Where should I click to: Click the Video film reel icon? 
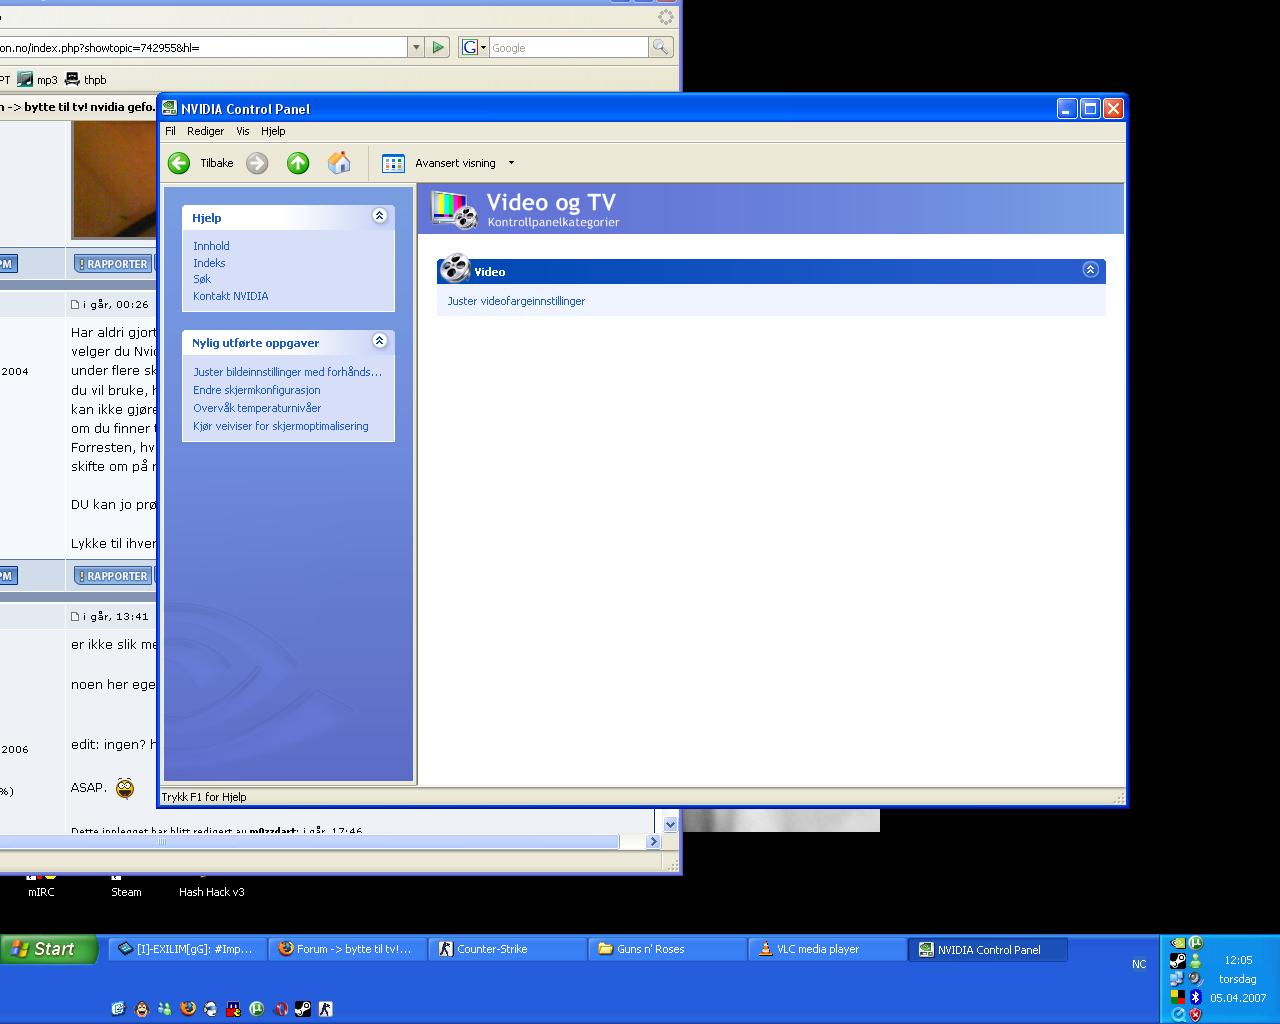[455, 268]
